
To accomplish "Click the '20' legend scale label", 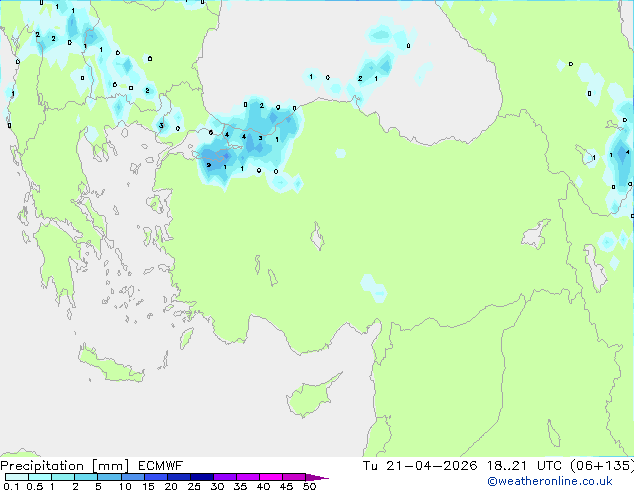I will pos(171,486).
